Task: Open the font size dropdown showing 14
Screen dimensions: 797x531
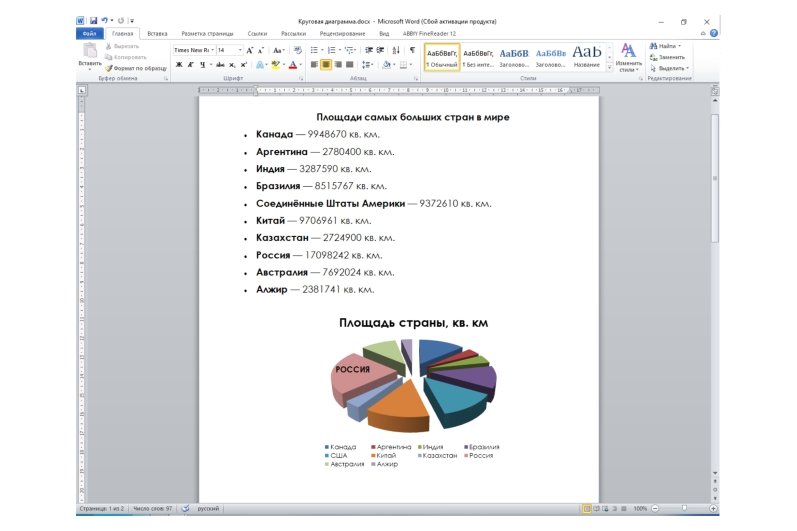Action: (240, 50)
